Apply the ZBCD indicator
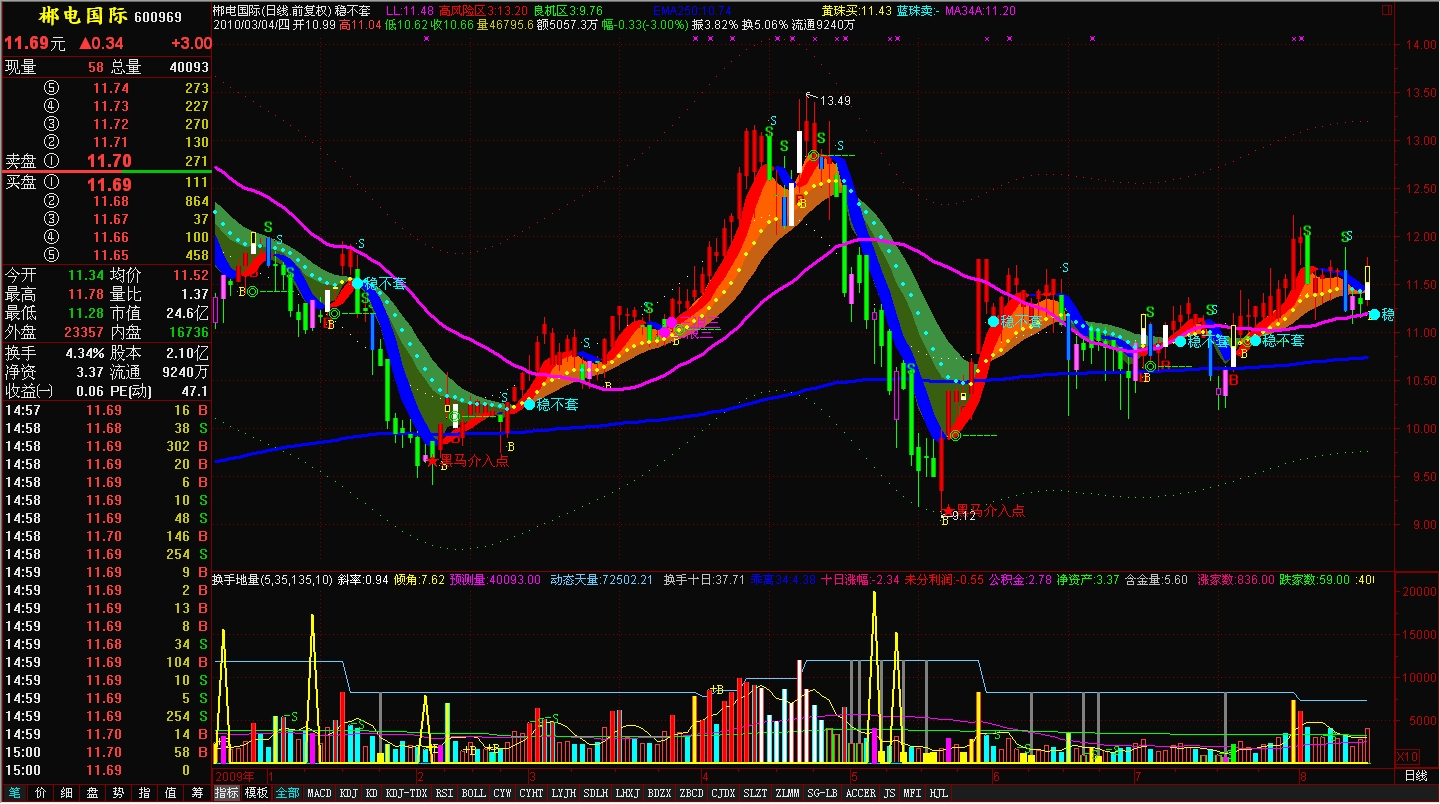Image resolution: width=1440 pixels, height=804 pixels. [x=691, y=793]
